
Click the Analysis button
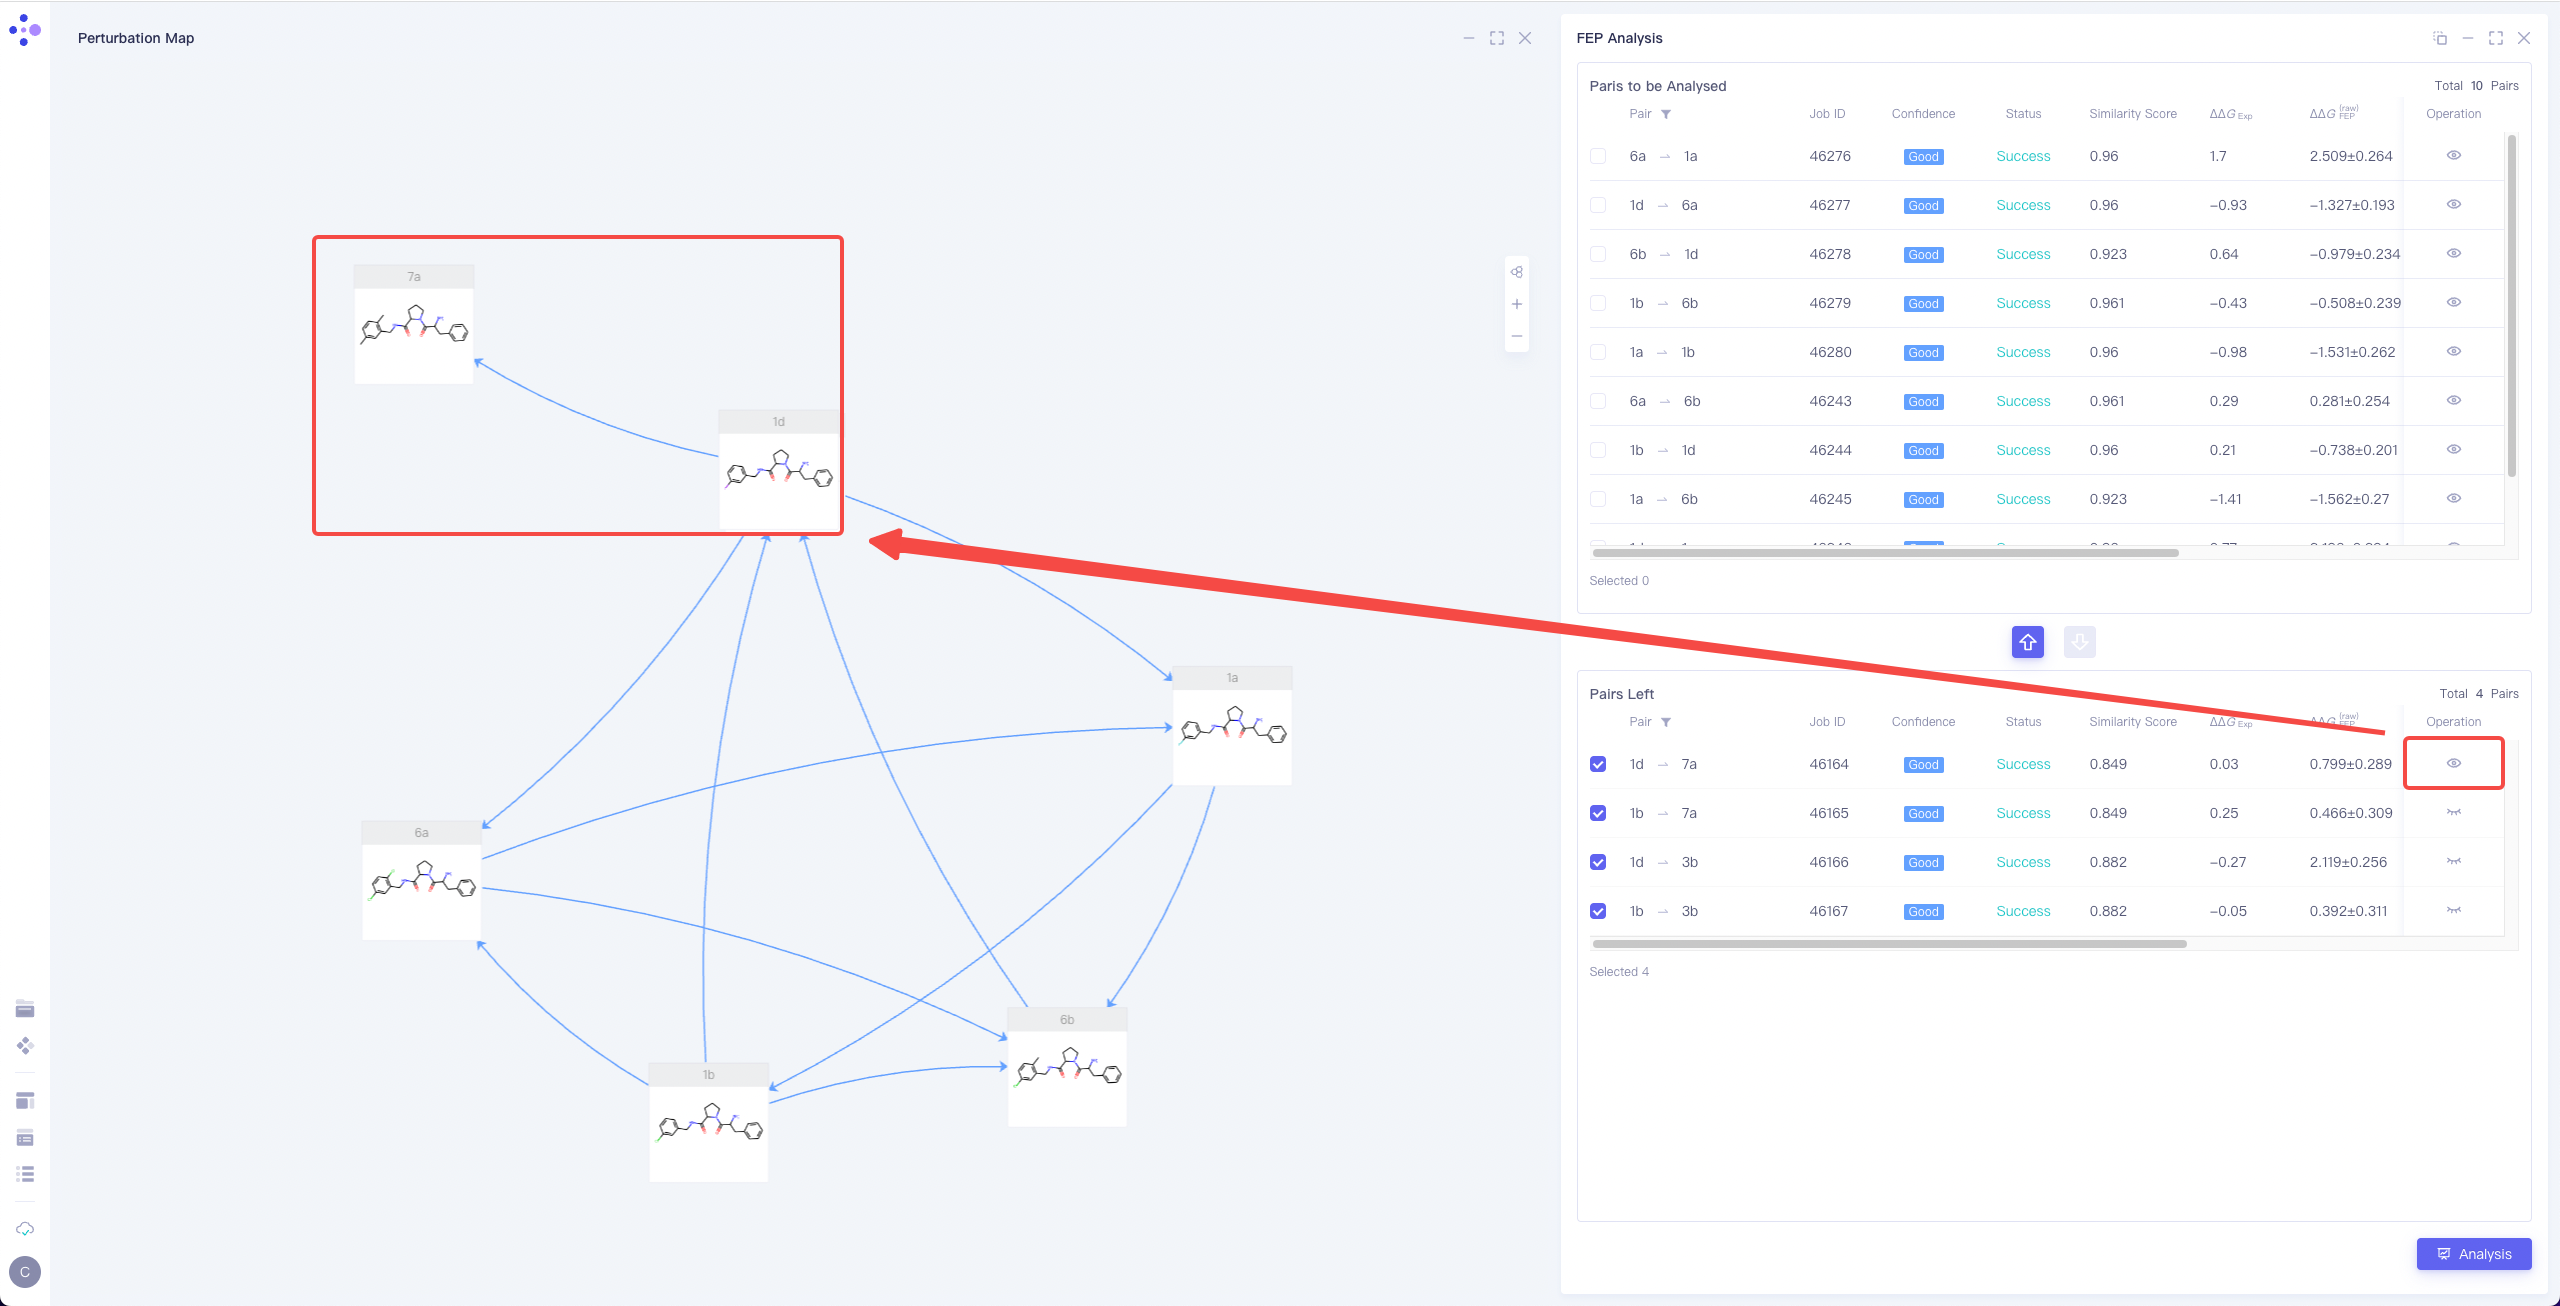tap(2474, 1254)
